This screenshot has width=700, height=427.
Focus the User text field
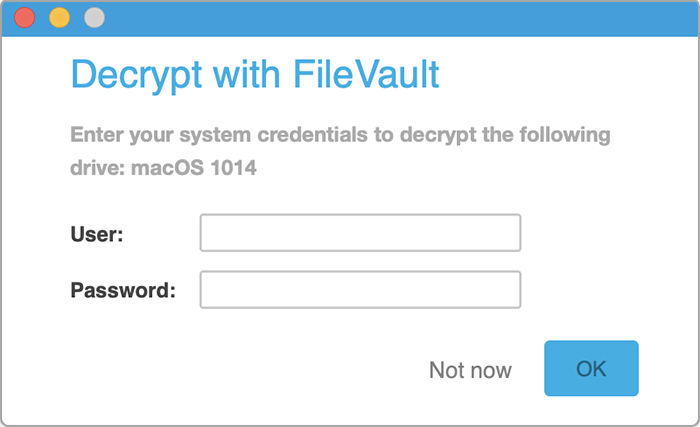click(360, 233)
